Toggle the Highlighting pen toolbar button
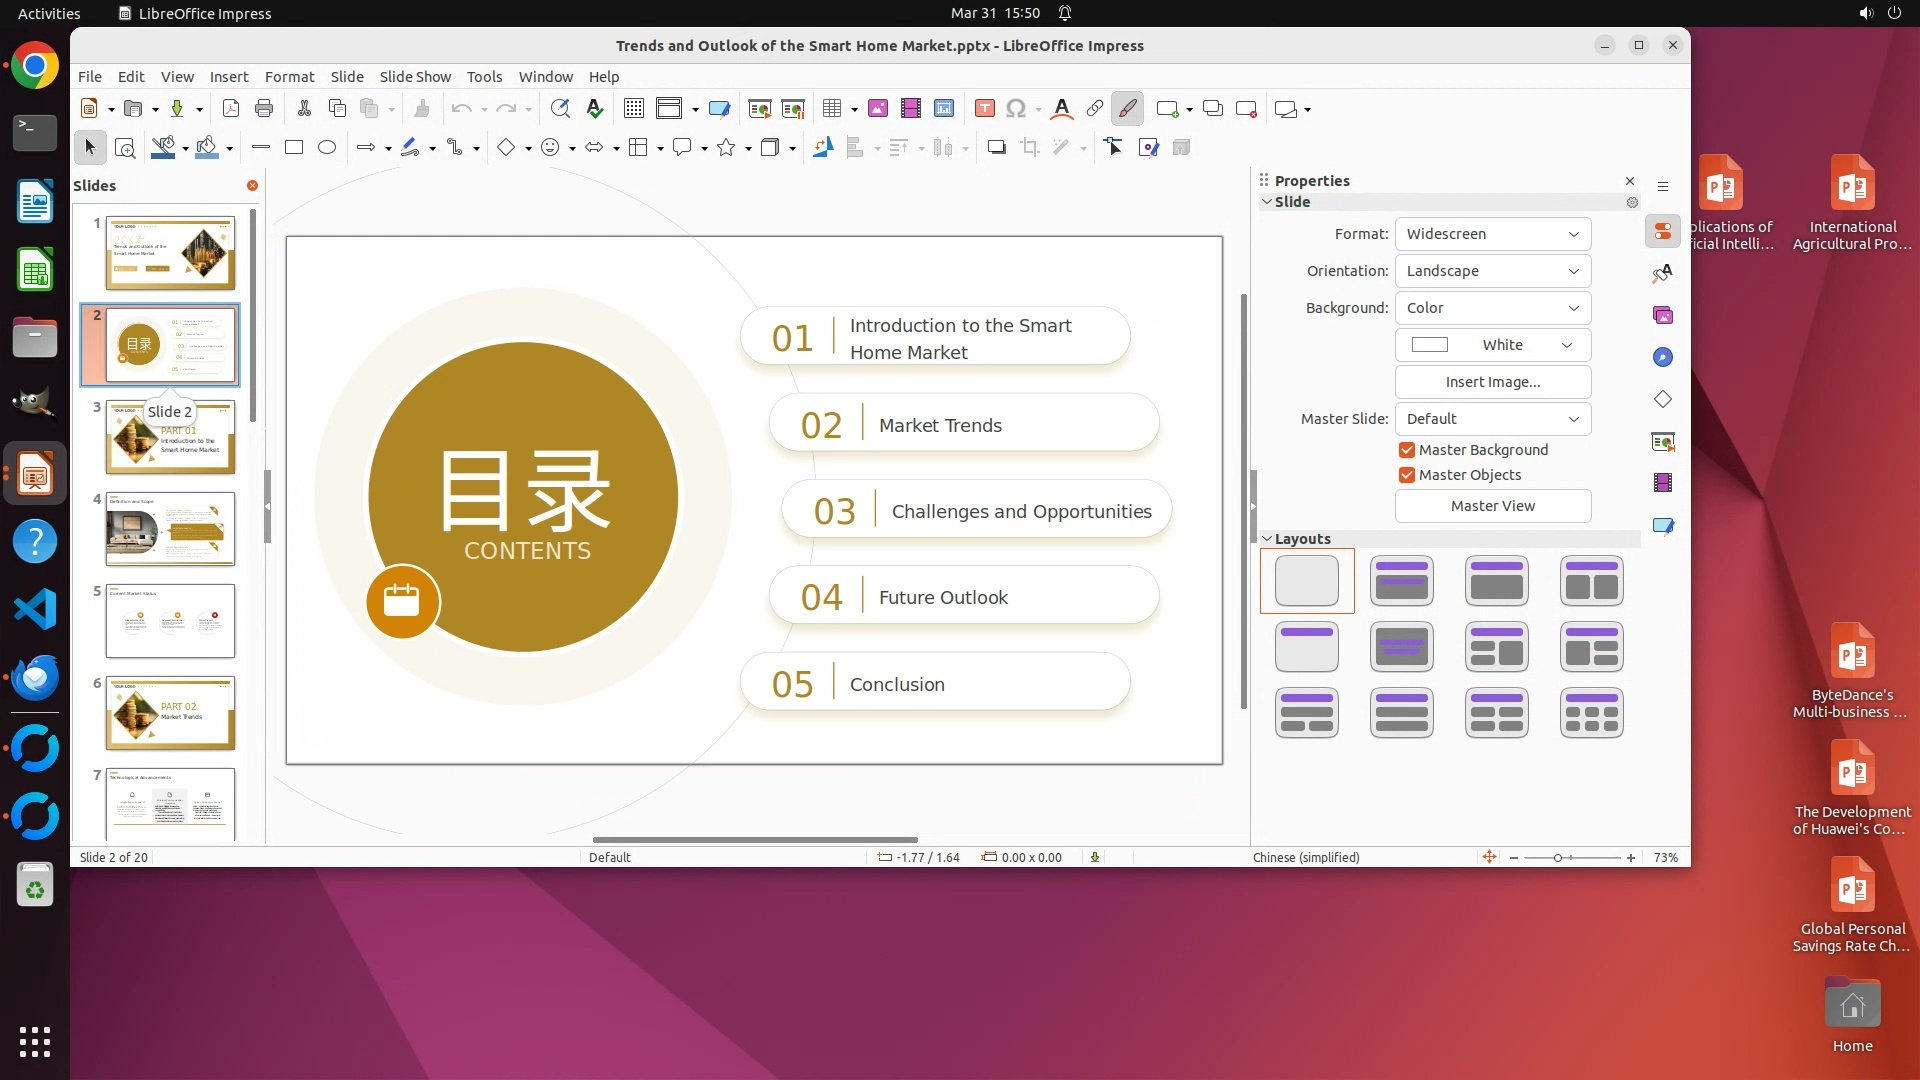This screenshot has height=1080, width=1920. pos(1127,109)
